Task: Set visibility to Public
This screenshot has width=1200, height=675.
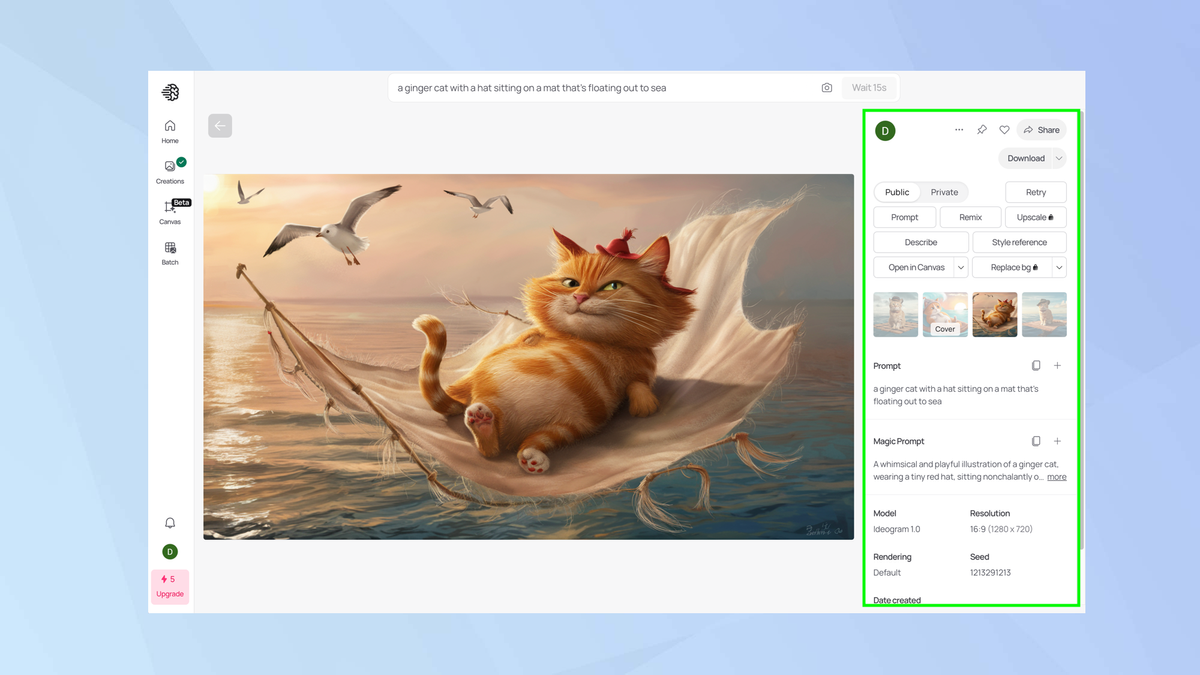Action: click(897, 192)
